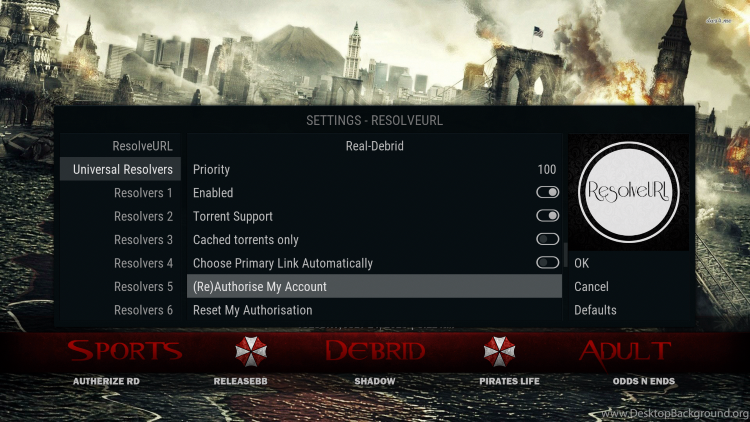Click the ResolveURL logo image
This screenshot has width=750, height=422.
point(629,192)
